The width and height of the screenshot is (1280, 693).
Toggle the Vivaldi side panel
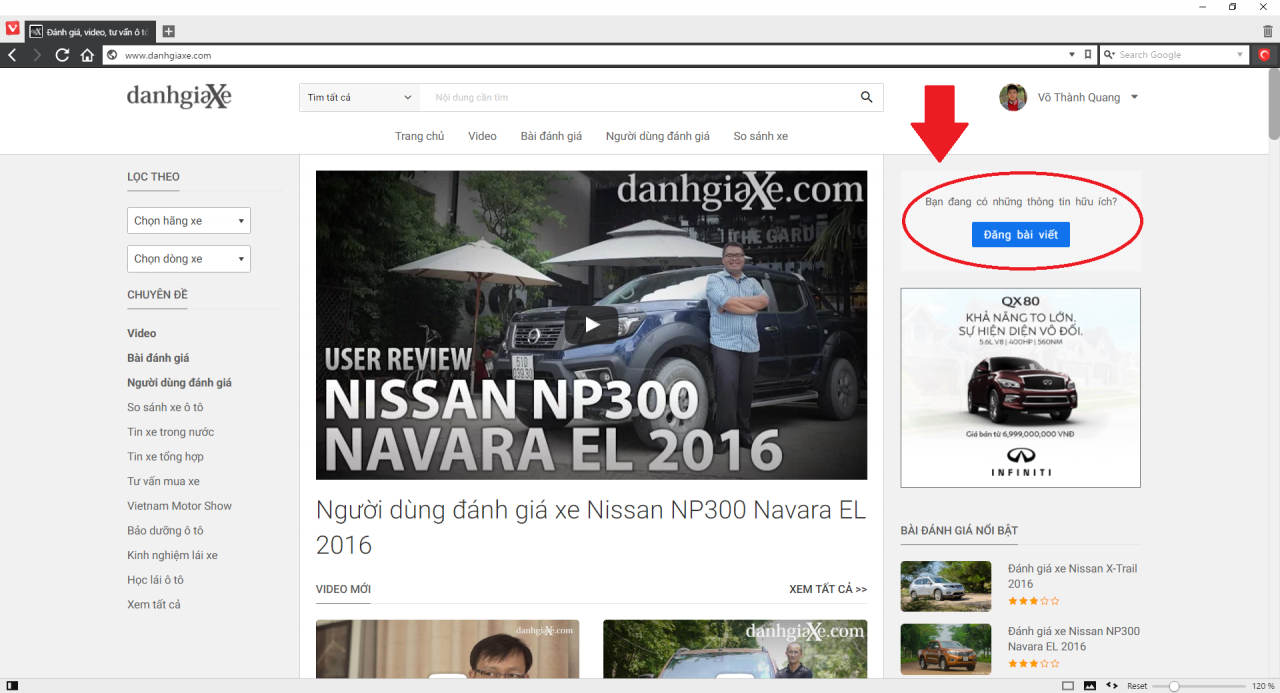(x=12, y=686)
